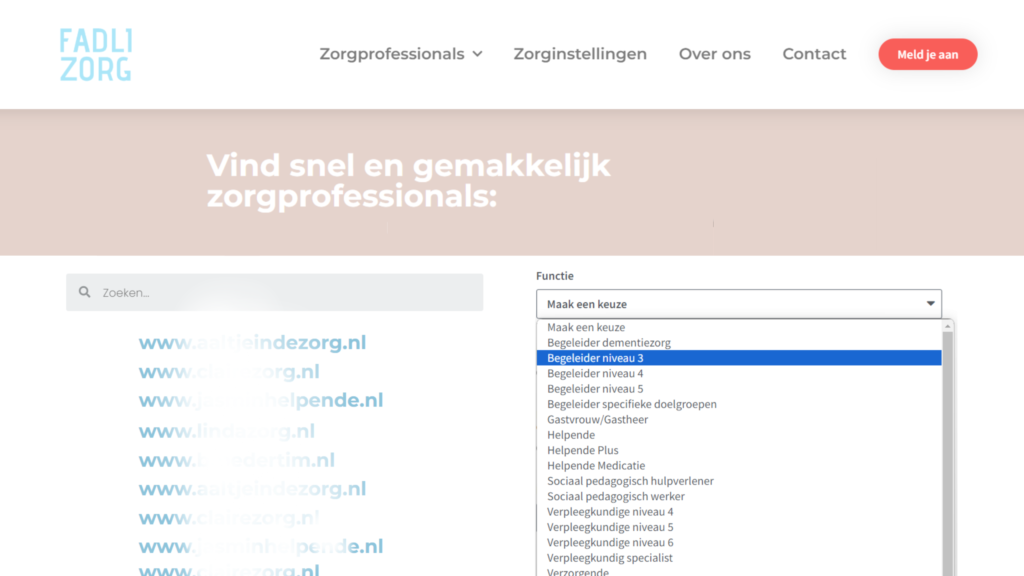Select Helpende Plus option
This screenshot has width=1024, height=576.
[x=583, y=450]
